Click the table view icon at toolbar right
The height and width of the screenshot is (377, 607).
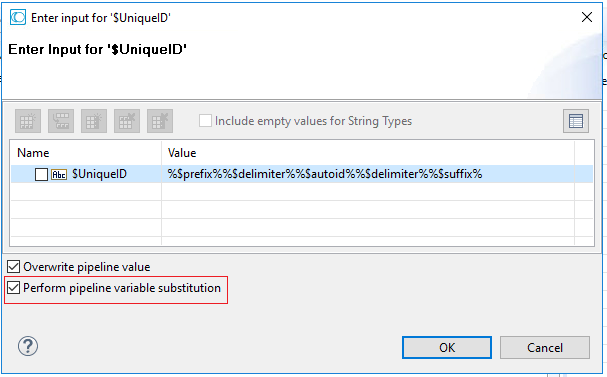(576, 121)
